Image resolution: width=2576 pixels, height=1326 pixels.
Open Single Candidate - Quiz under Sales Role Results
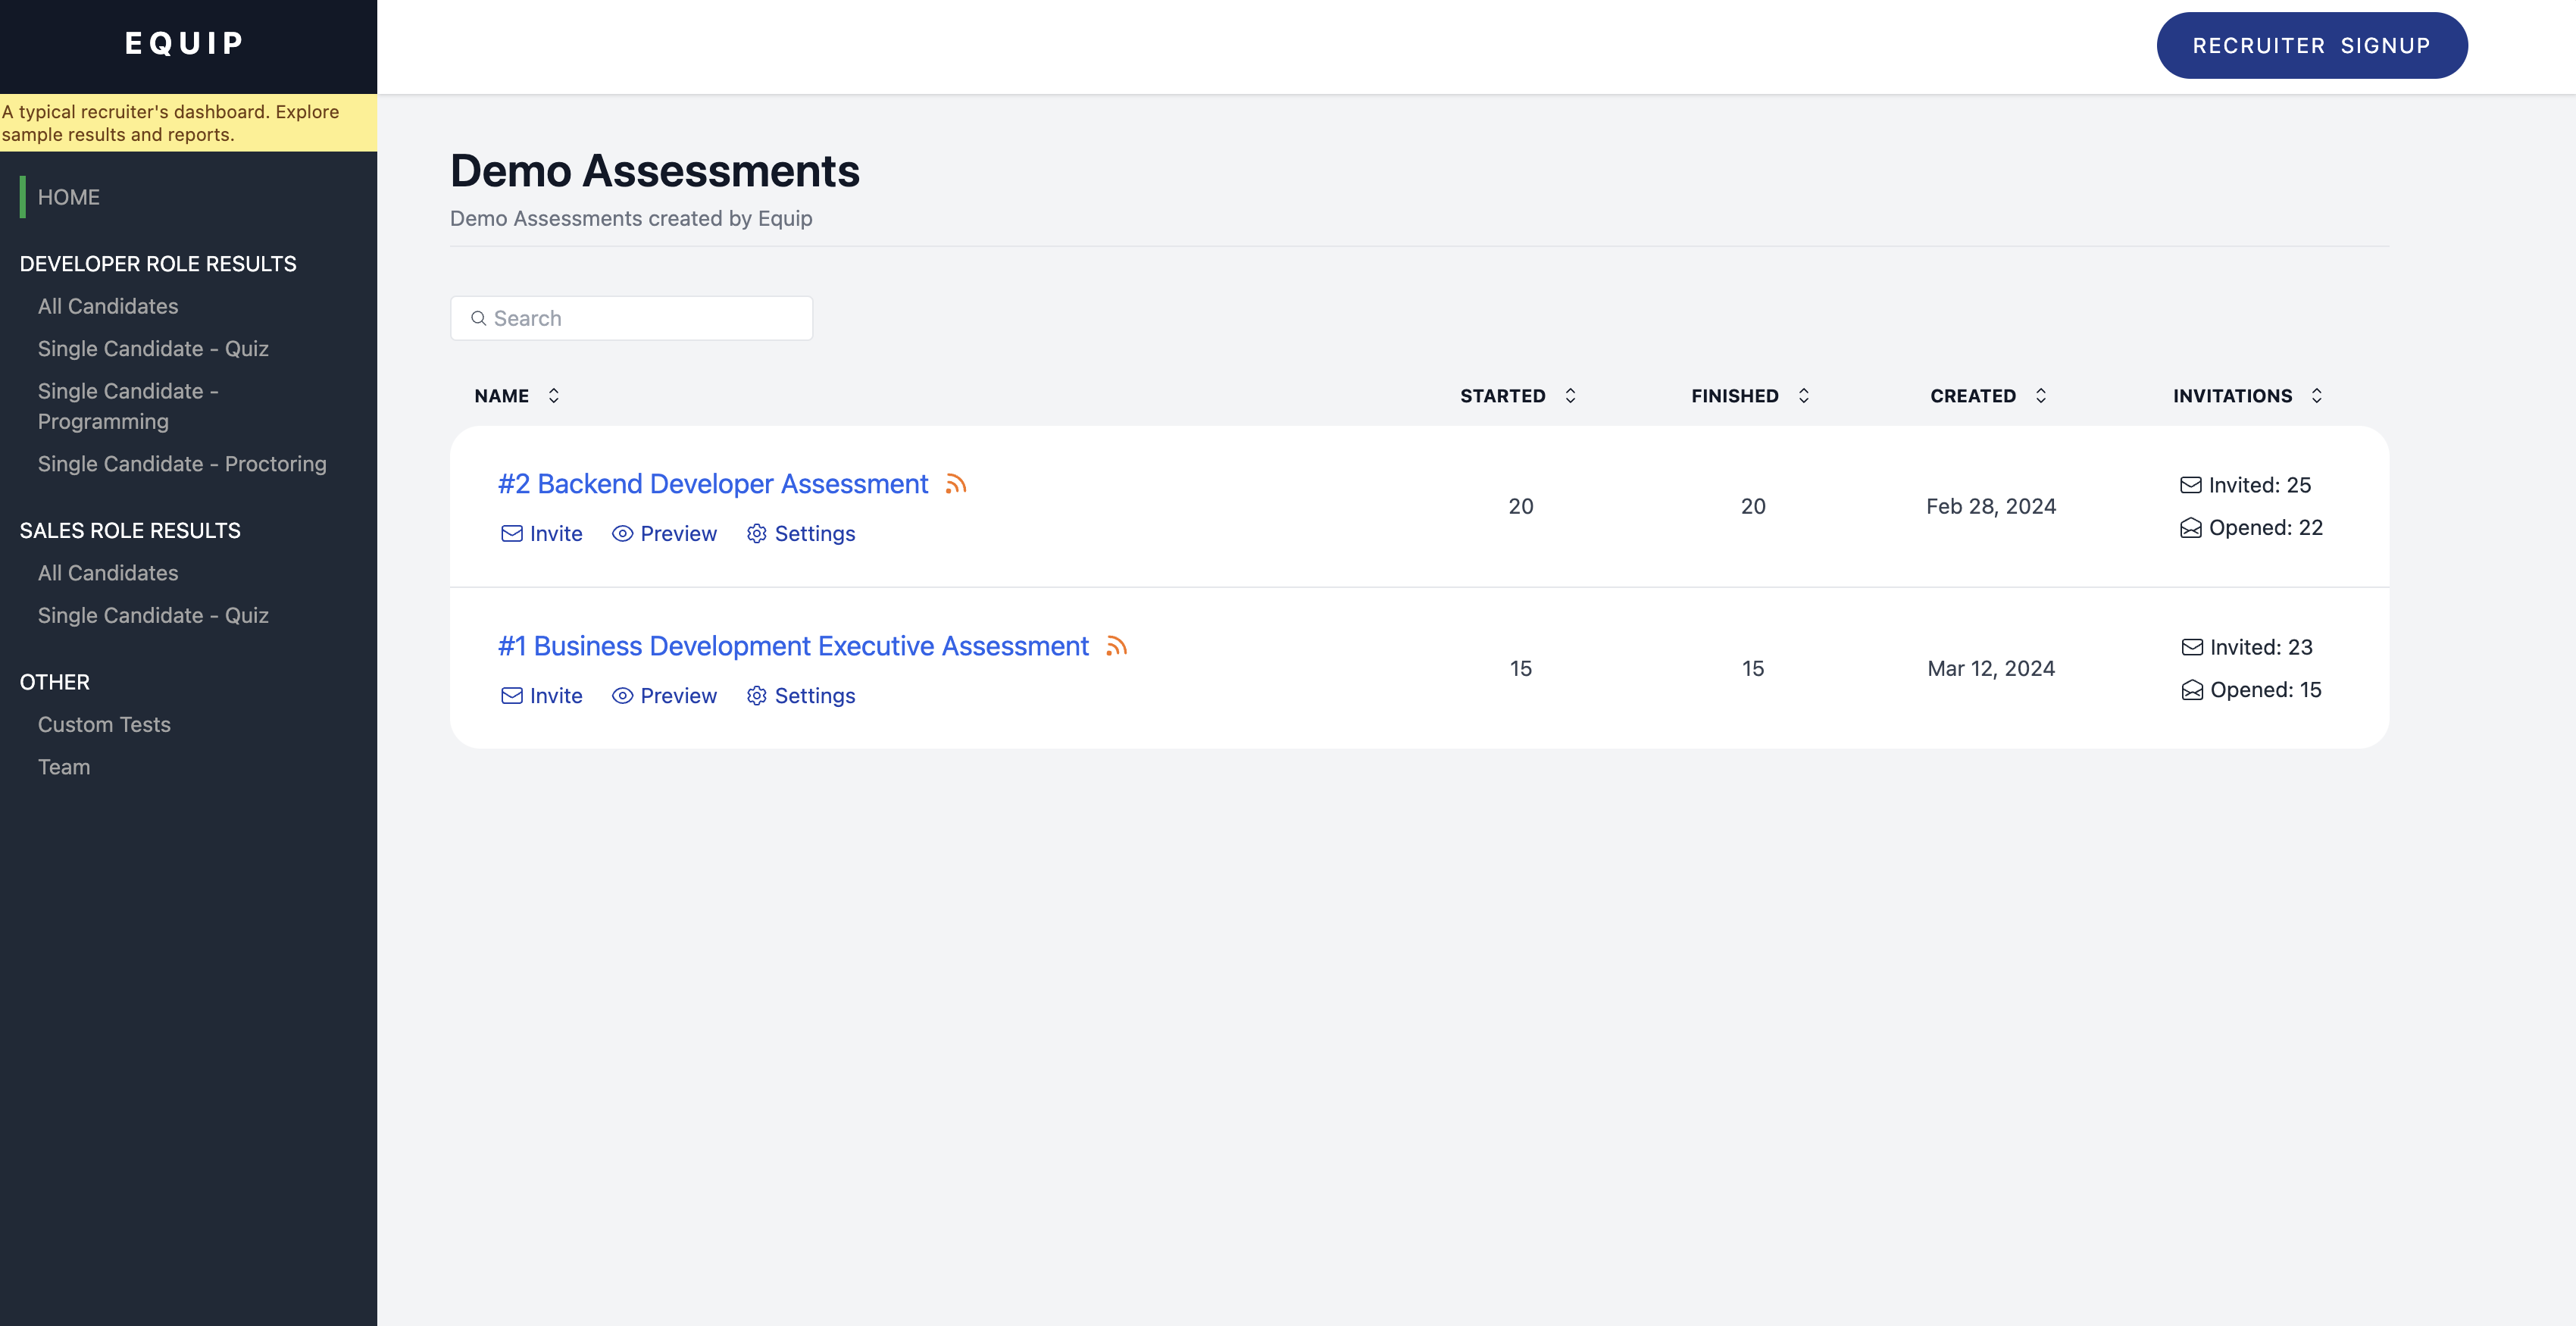[x=153, y=616]
